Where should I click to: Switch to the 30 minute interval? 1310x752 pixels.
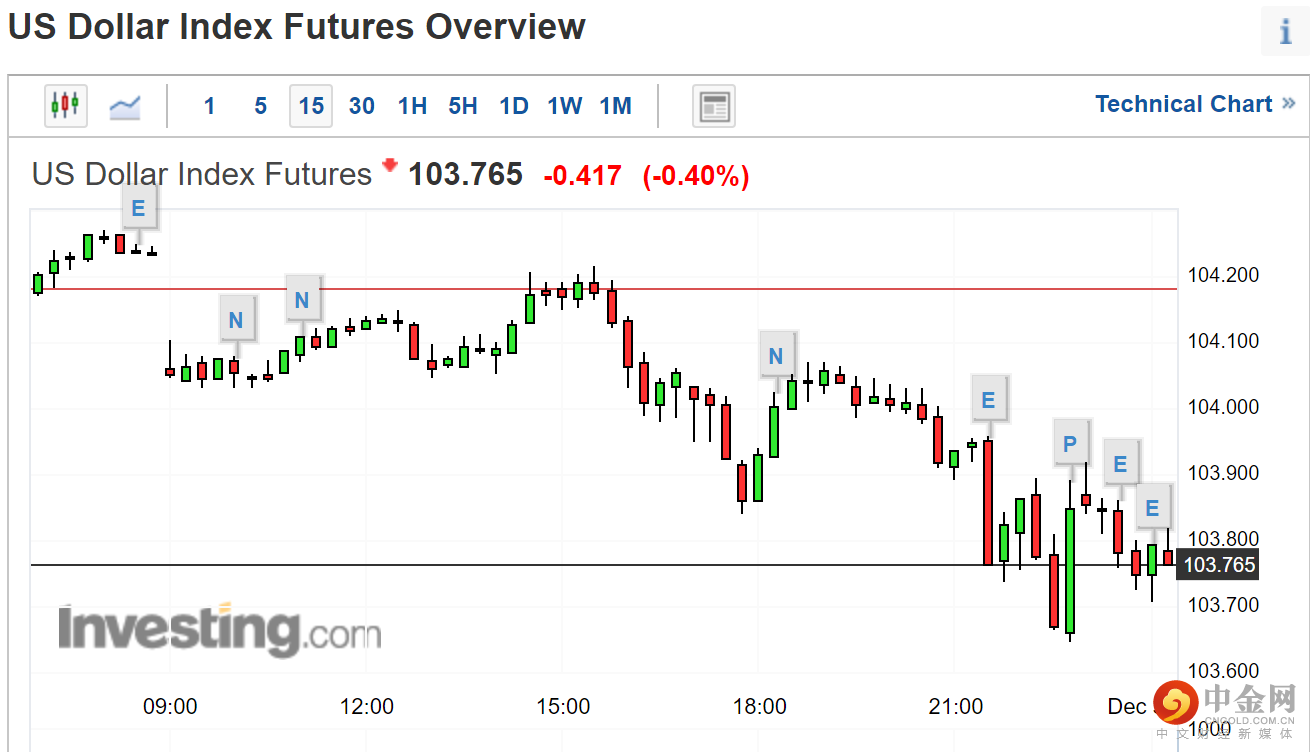coord(362,106)
